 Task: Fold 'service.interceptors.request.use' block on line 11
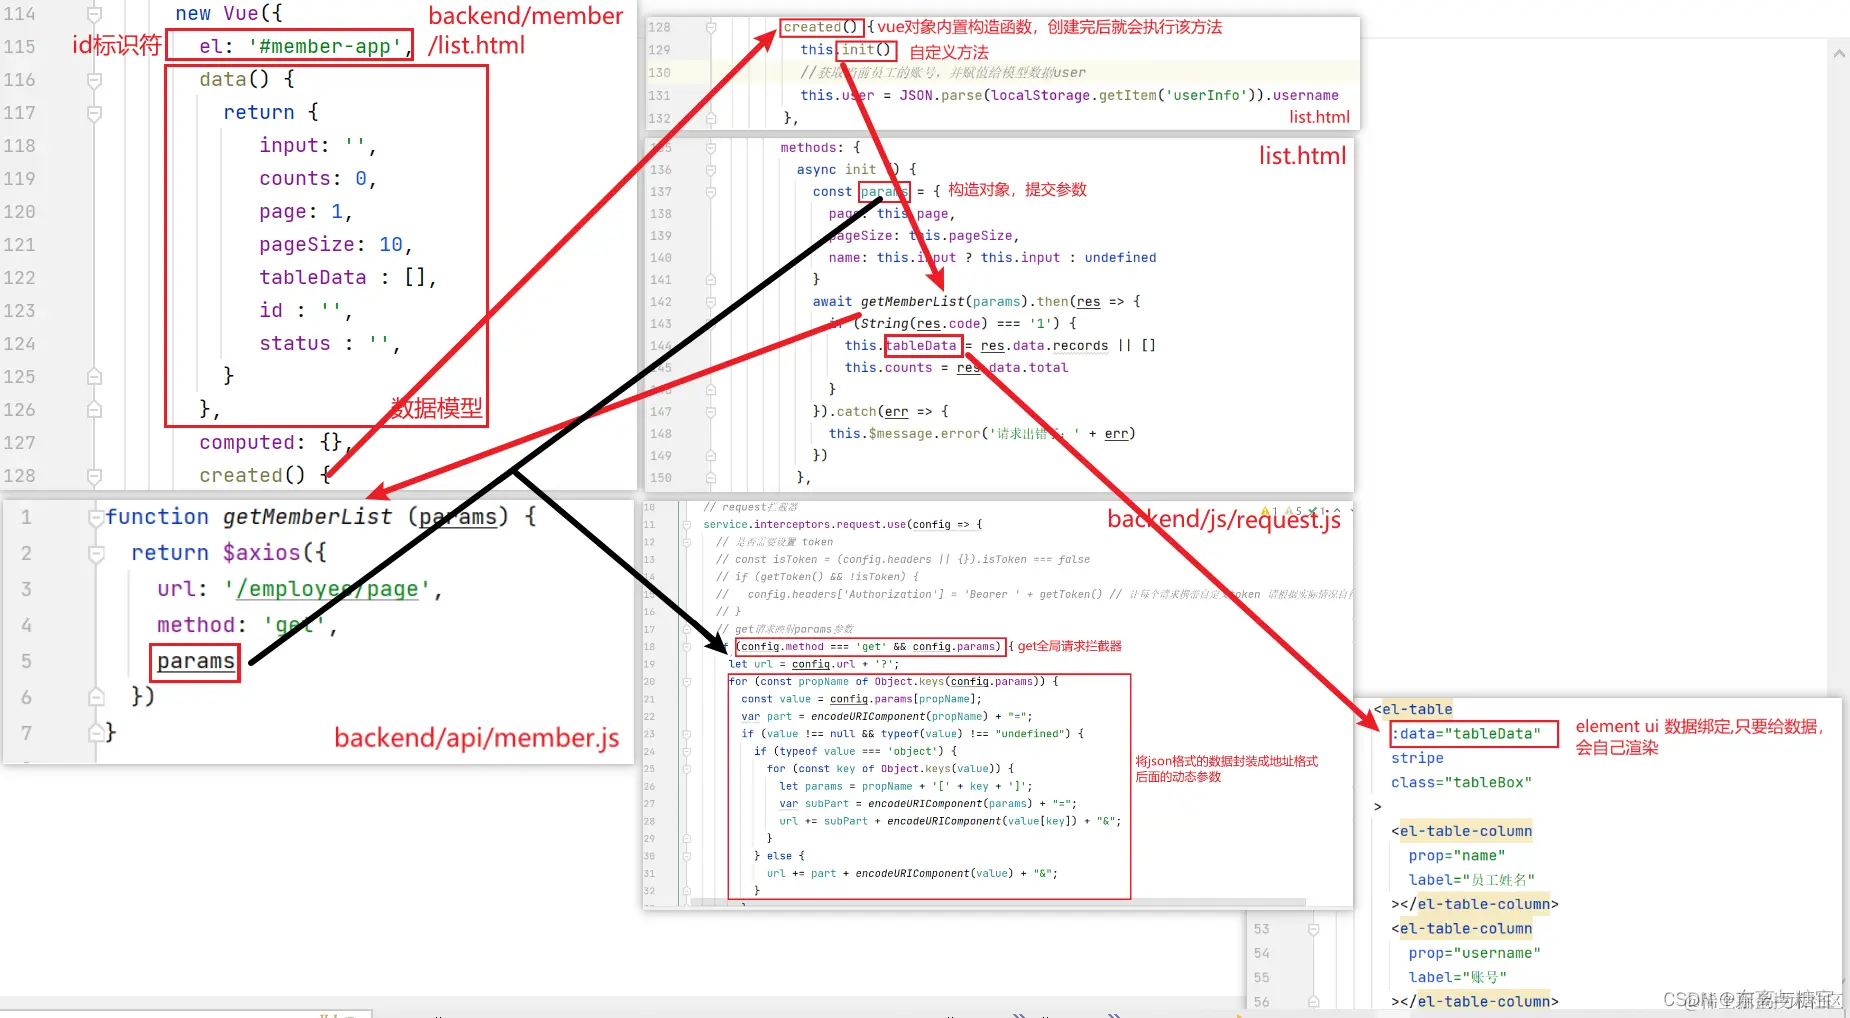click(687, 525)
